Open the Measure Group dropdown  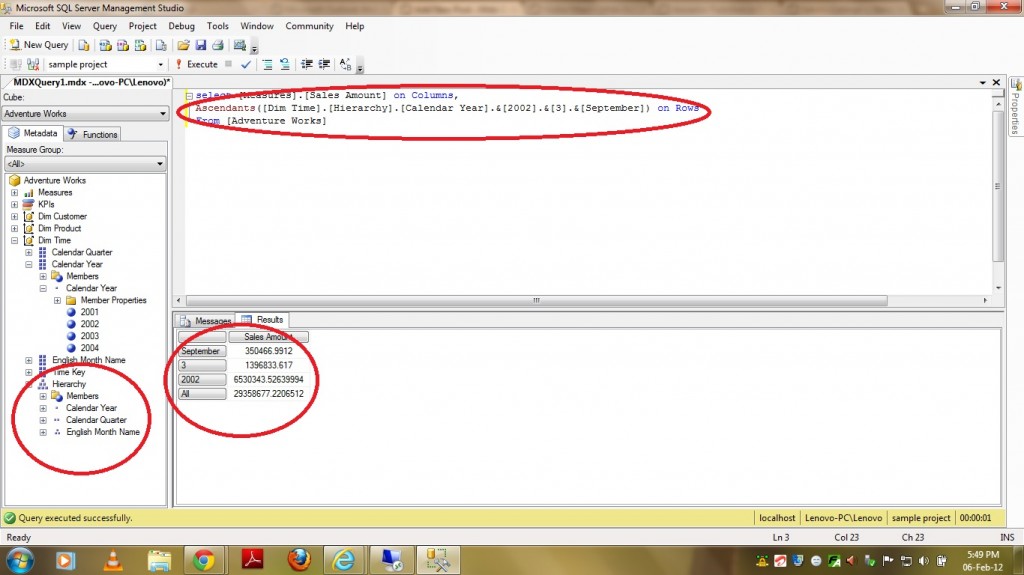pos(85,164)
